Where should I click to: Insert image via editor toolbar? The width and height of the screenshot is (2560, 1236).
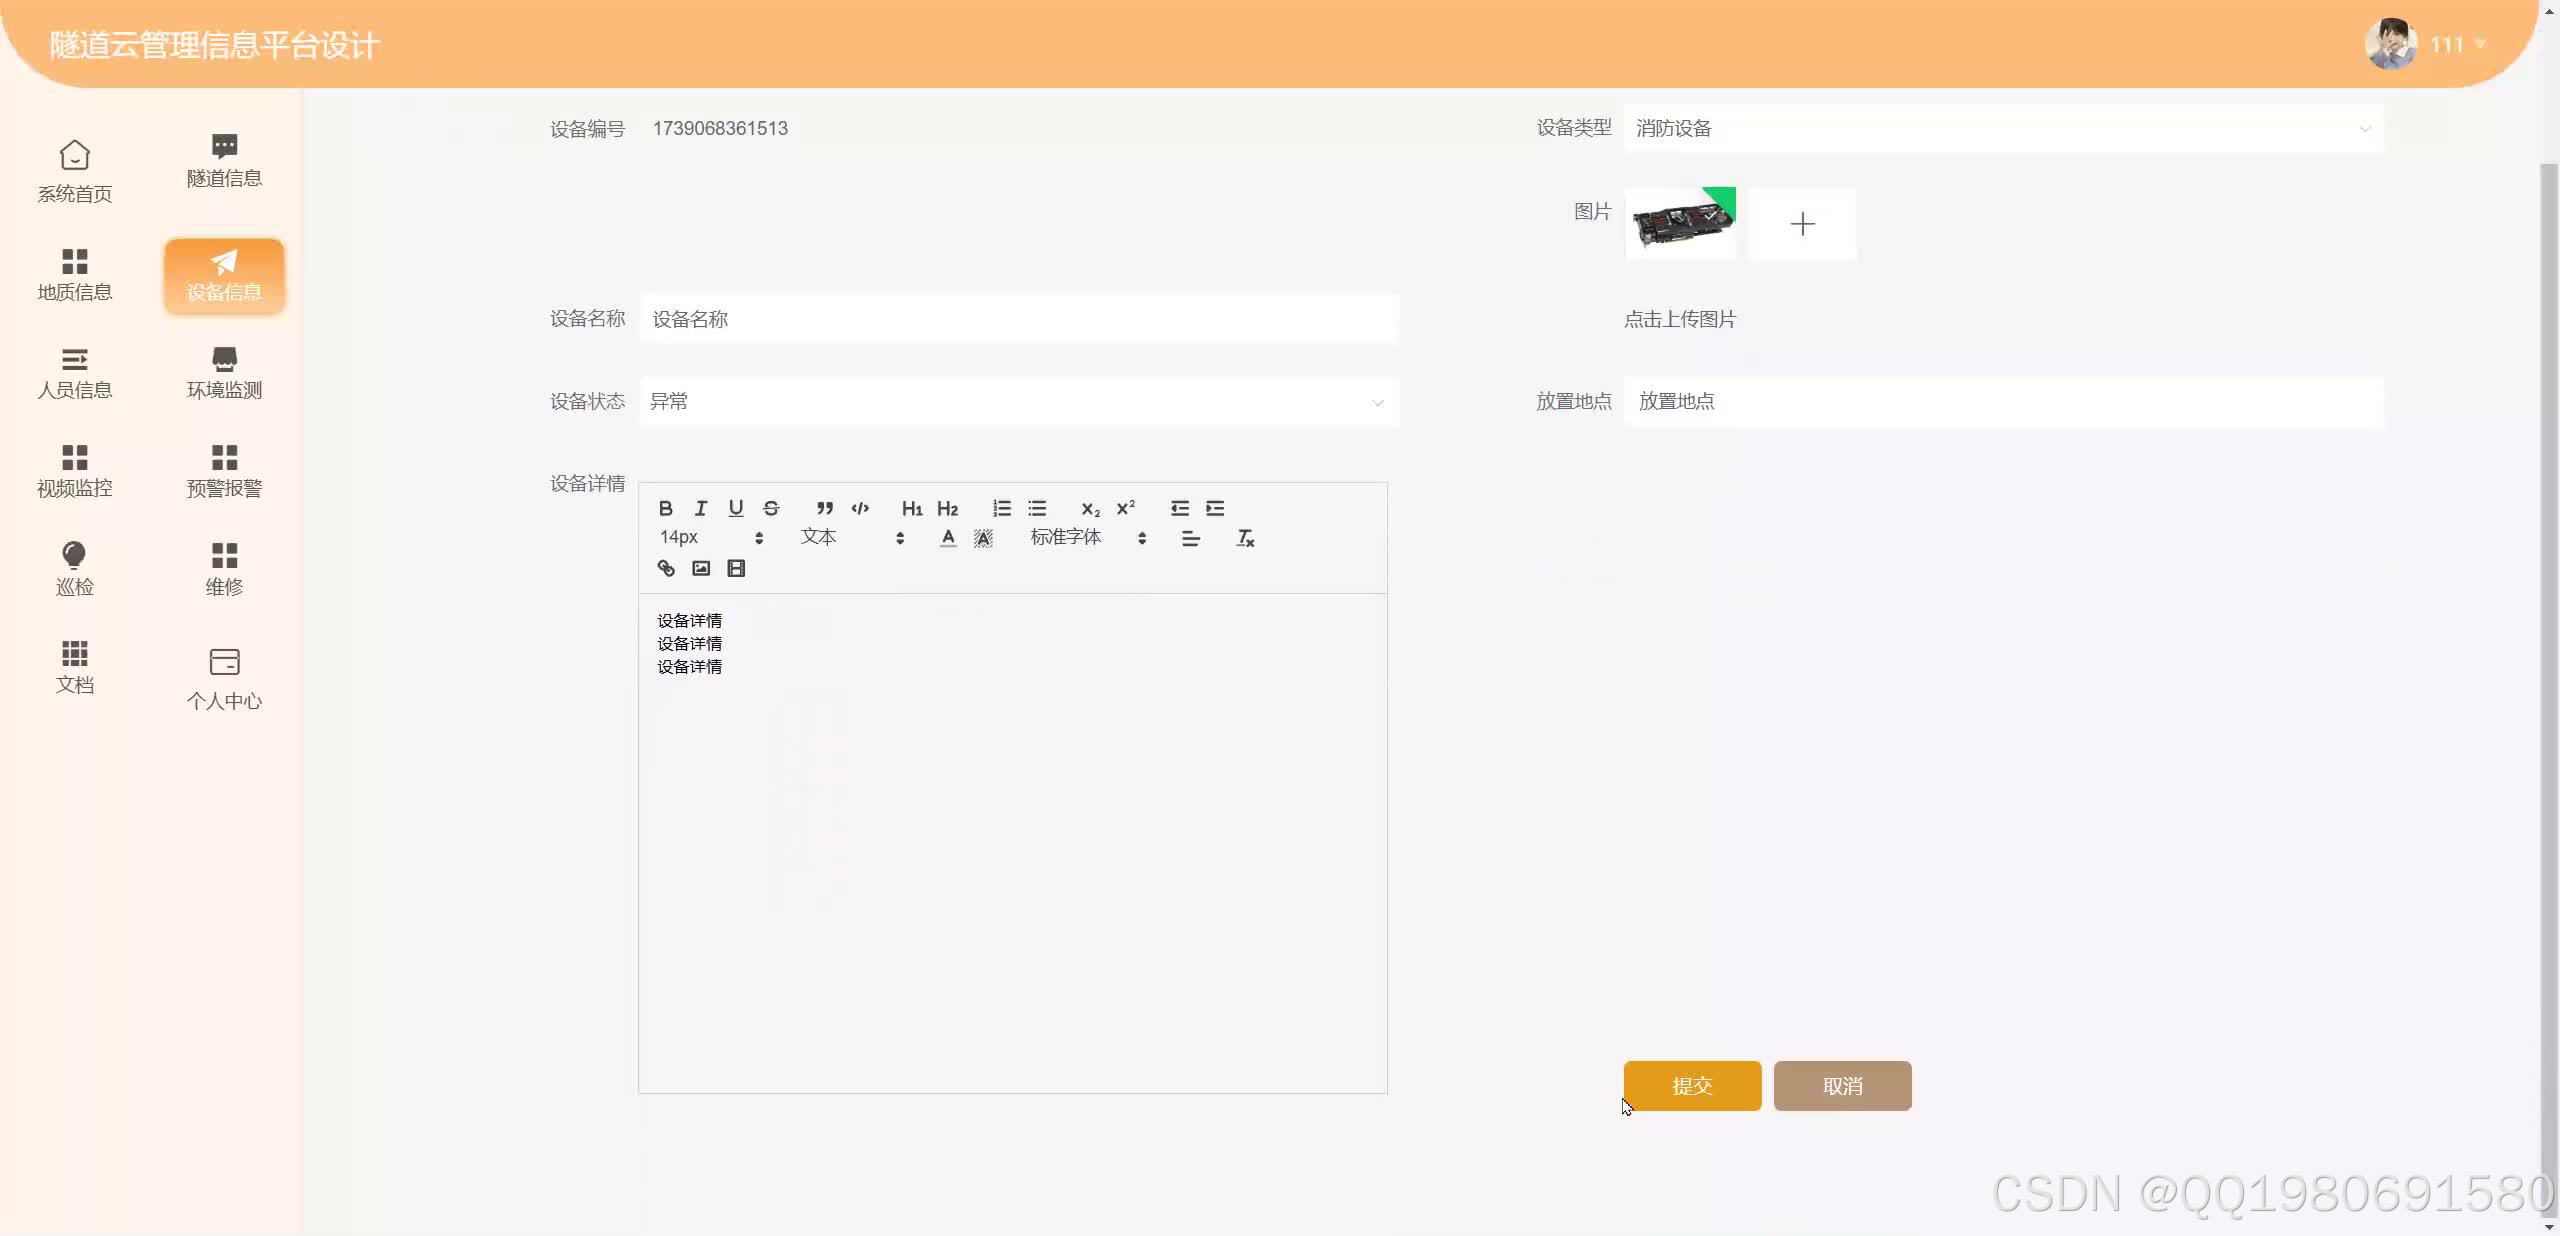click(x=701, y=568)
